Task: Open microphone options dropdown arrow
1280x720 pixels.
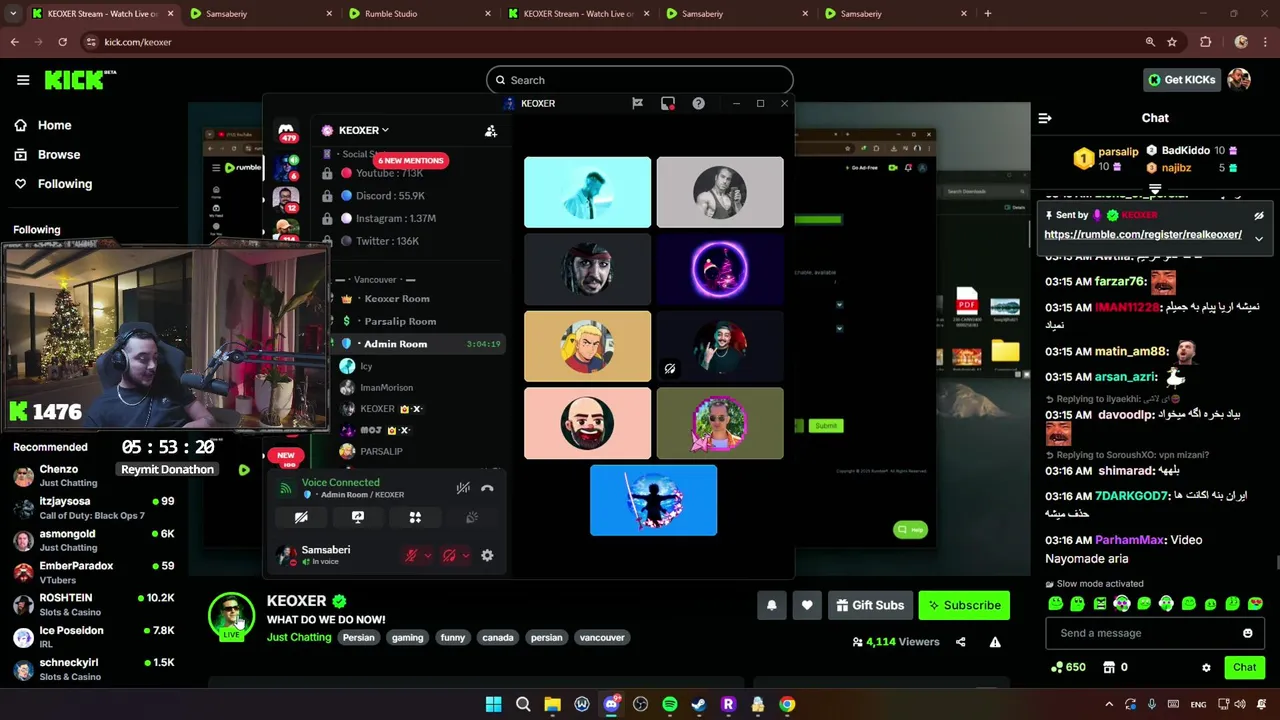Action: (x=428, y=556)
